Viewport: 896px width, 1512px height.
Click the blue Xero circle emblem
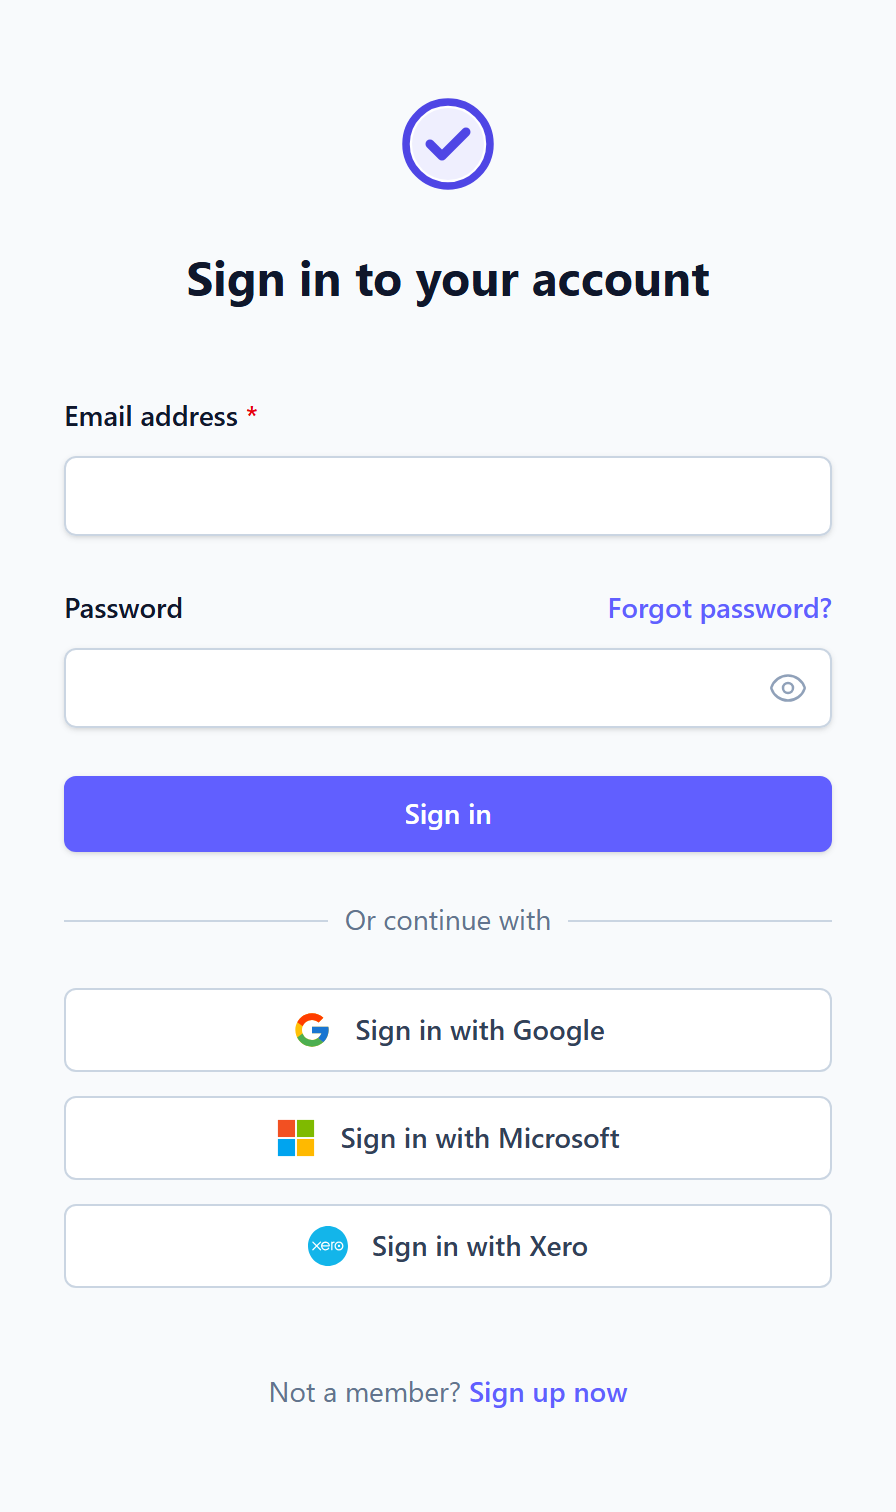pyautogui.click(x=327, y=1246)
